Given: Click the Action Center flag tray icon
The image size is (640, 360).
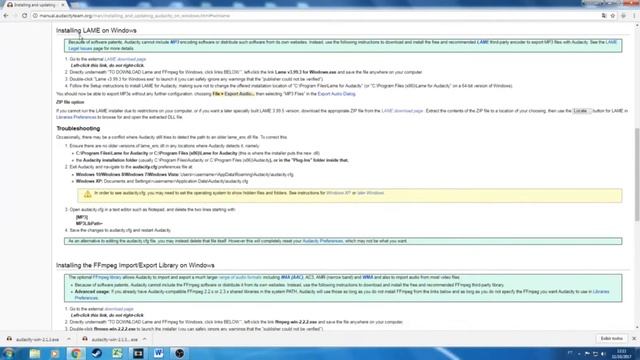Looking at the screenshot, I should click(x=587, y=353).
